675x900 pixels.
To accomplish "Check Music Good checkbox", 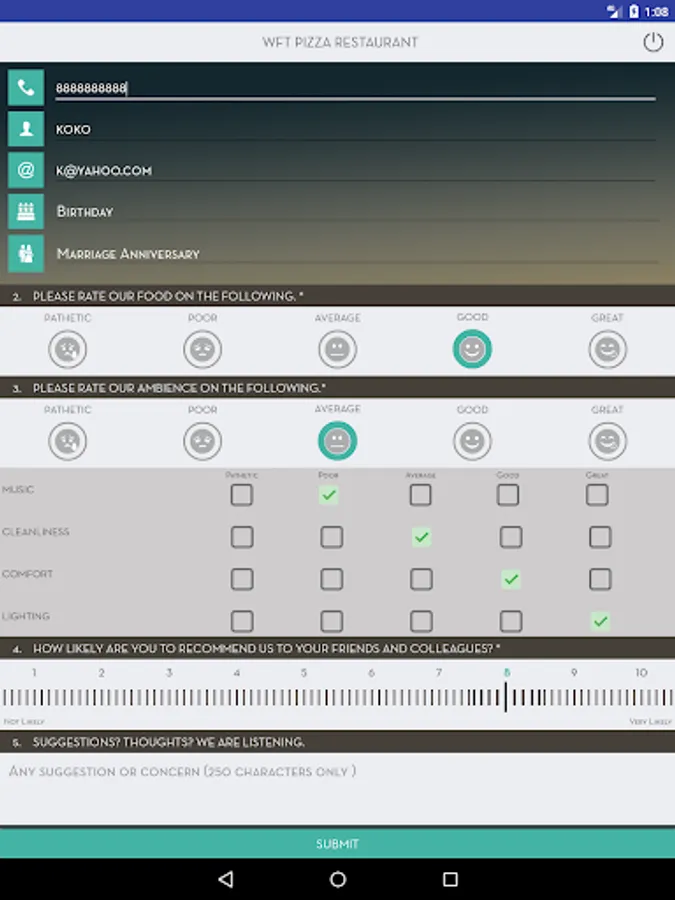I will tap(508, 495).
